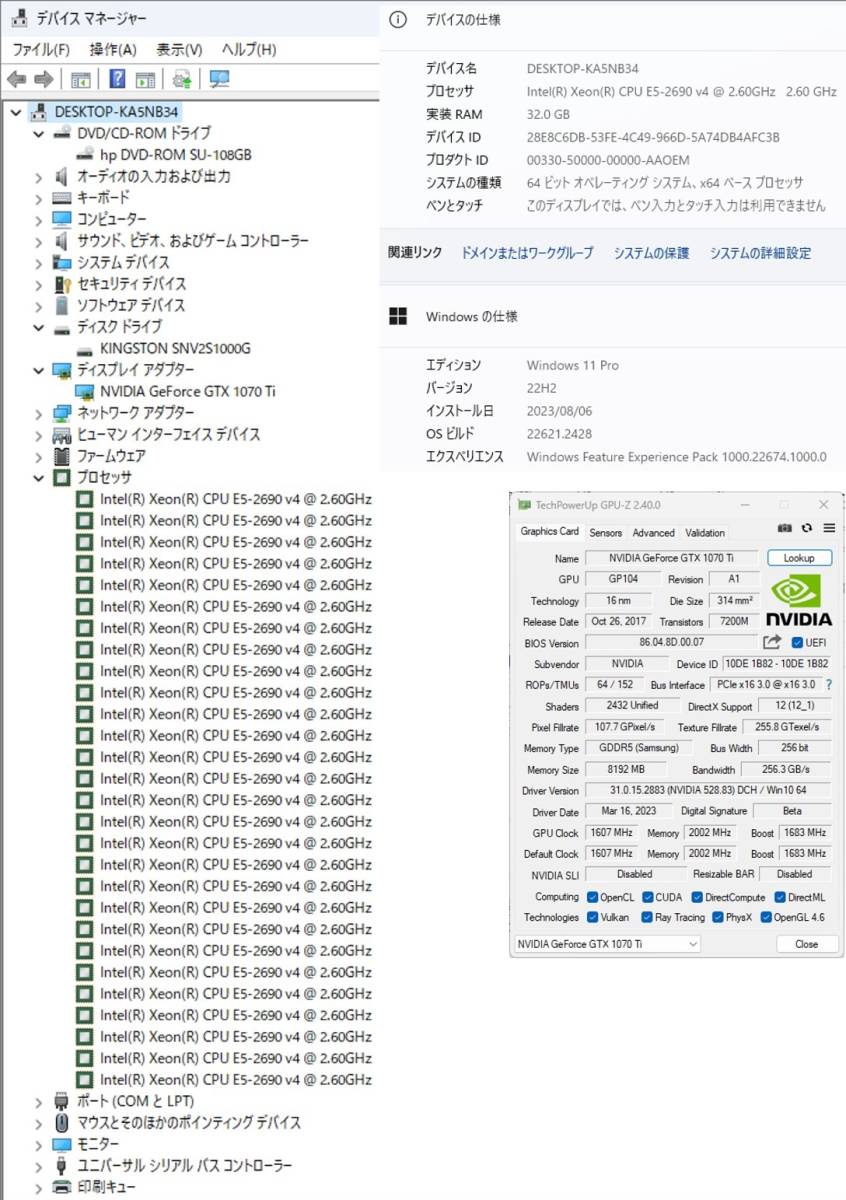Viewport: 846px width, 1200px height.
Task: Toggle the CUDA checkbox
Action: pyautogui.click(x=647, y=897)
